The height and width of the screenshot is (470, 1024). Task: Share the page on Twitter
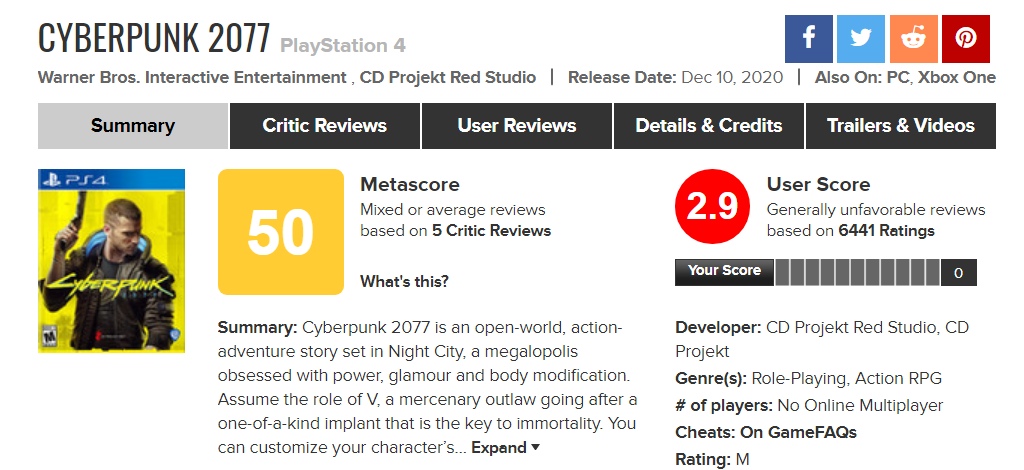[x=860, y=40]
